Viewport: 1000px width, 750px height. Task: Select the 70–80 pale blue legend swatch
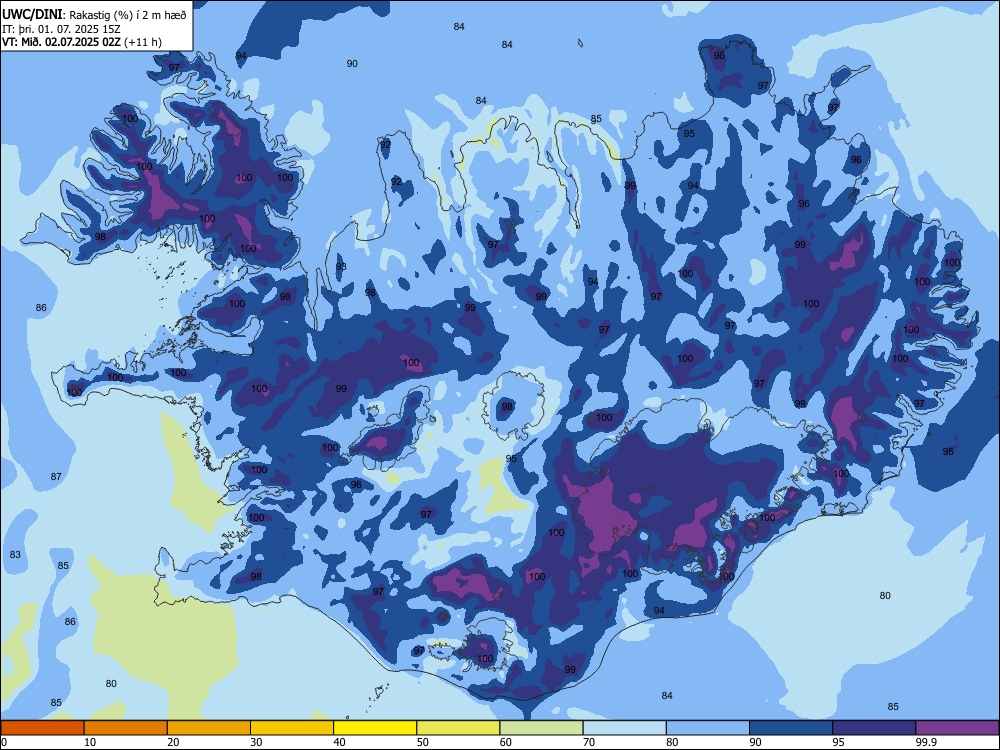[624, 728]
